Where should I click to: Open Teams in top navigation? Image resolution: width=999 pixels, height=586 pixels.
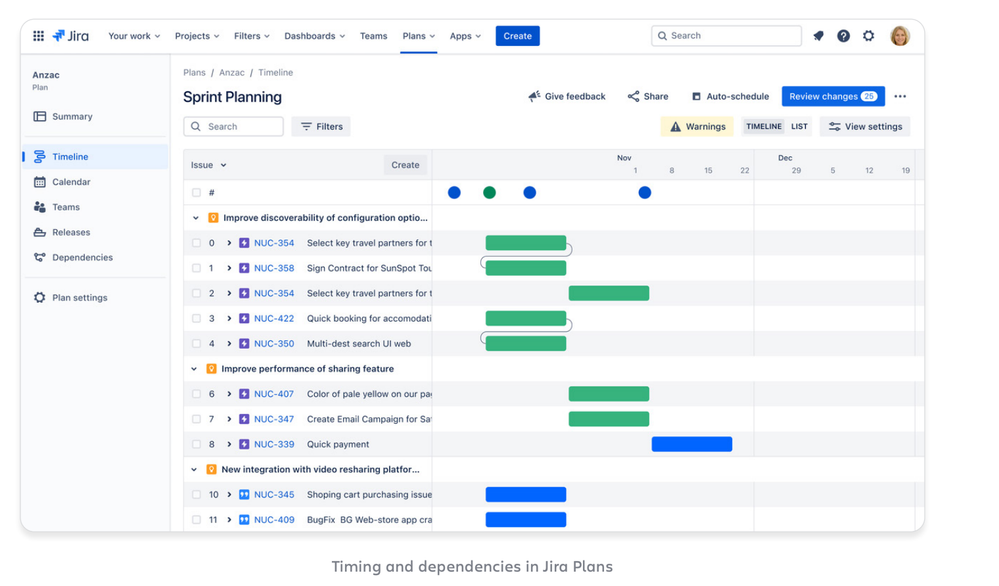click(373, 36)
